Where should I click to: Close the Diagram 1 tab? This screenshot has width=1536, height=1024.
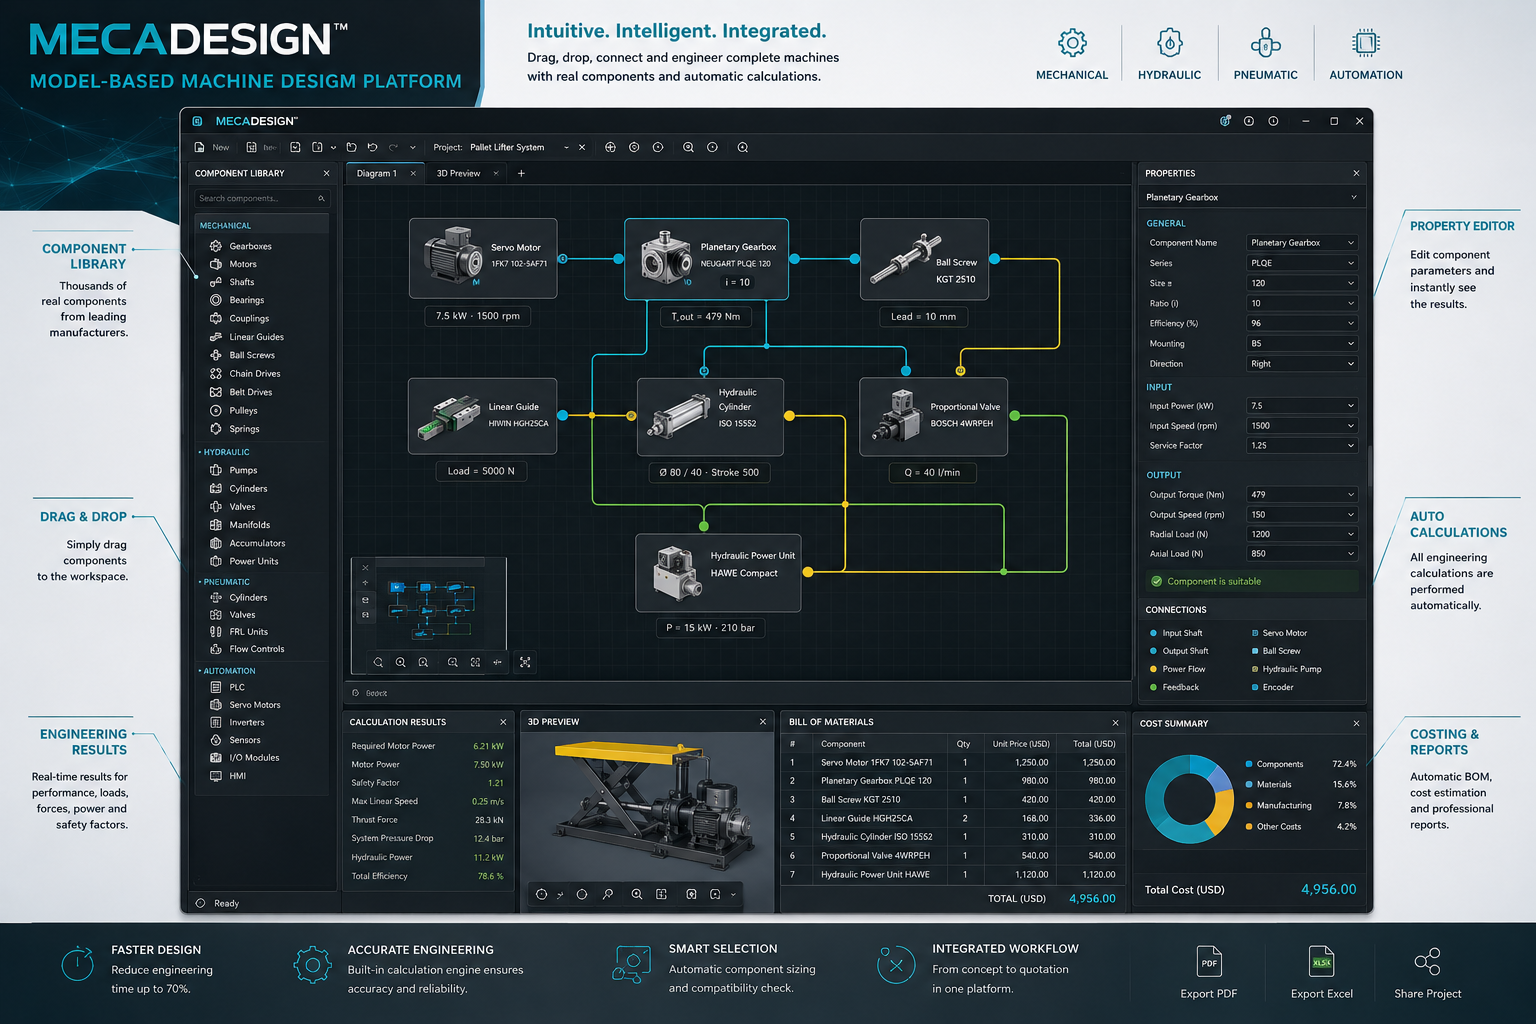413,173
